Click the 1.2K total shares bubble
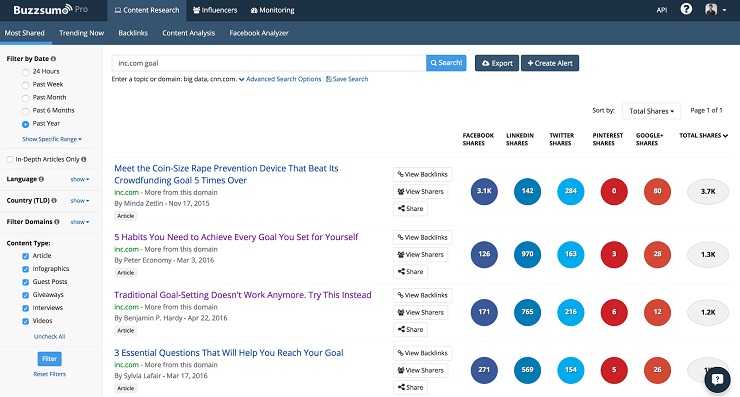This screenshot has width=740, height=397. pos(708,313)
